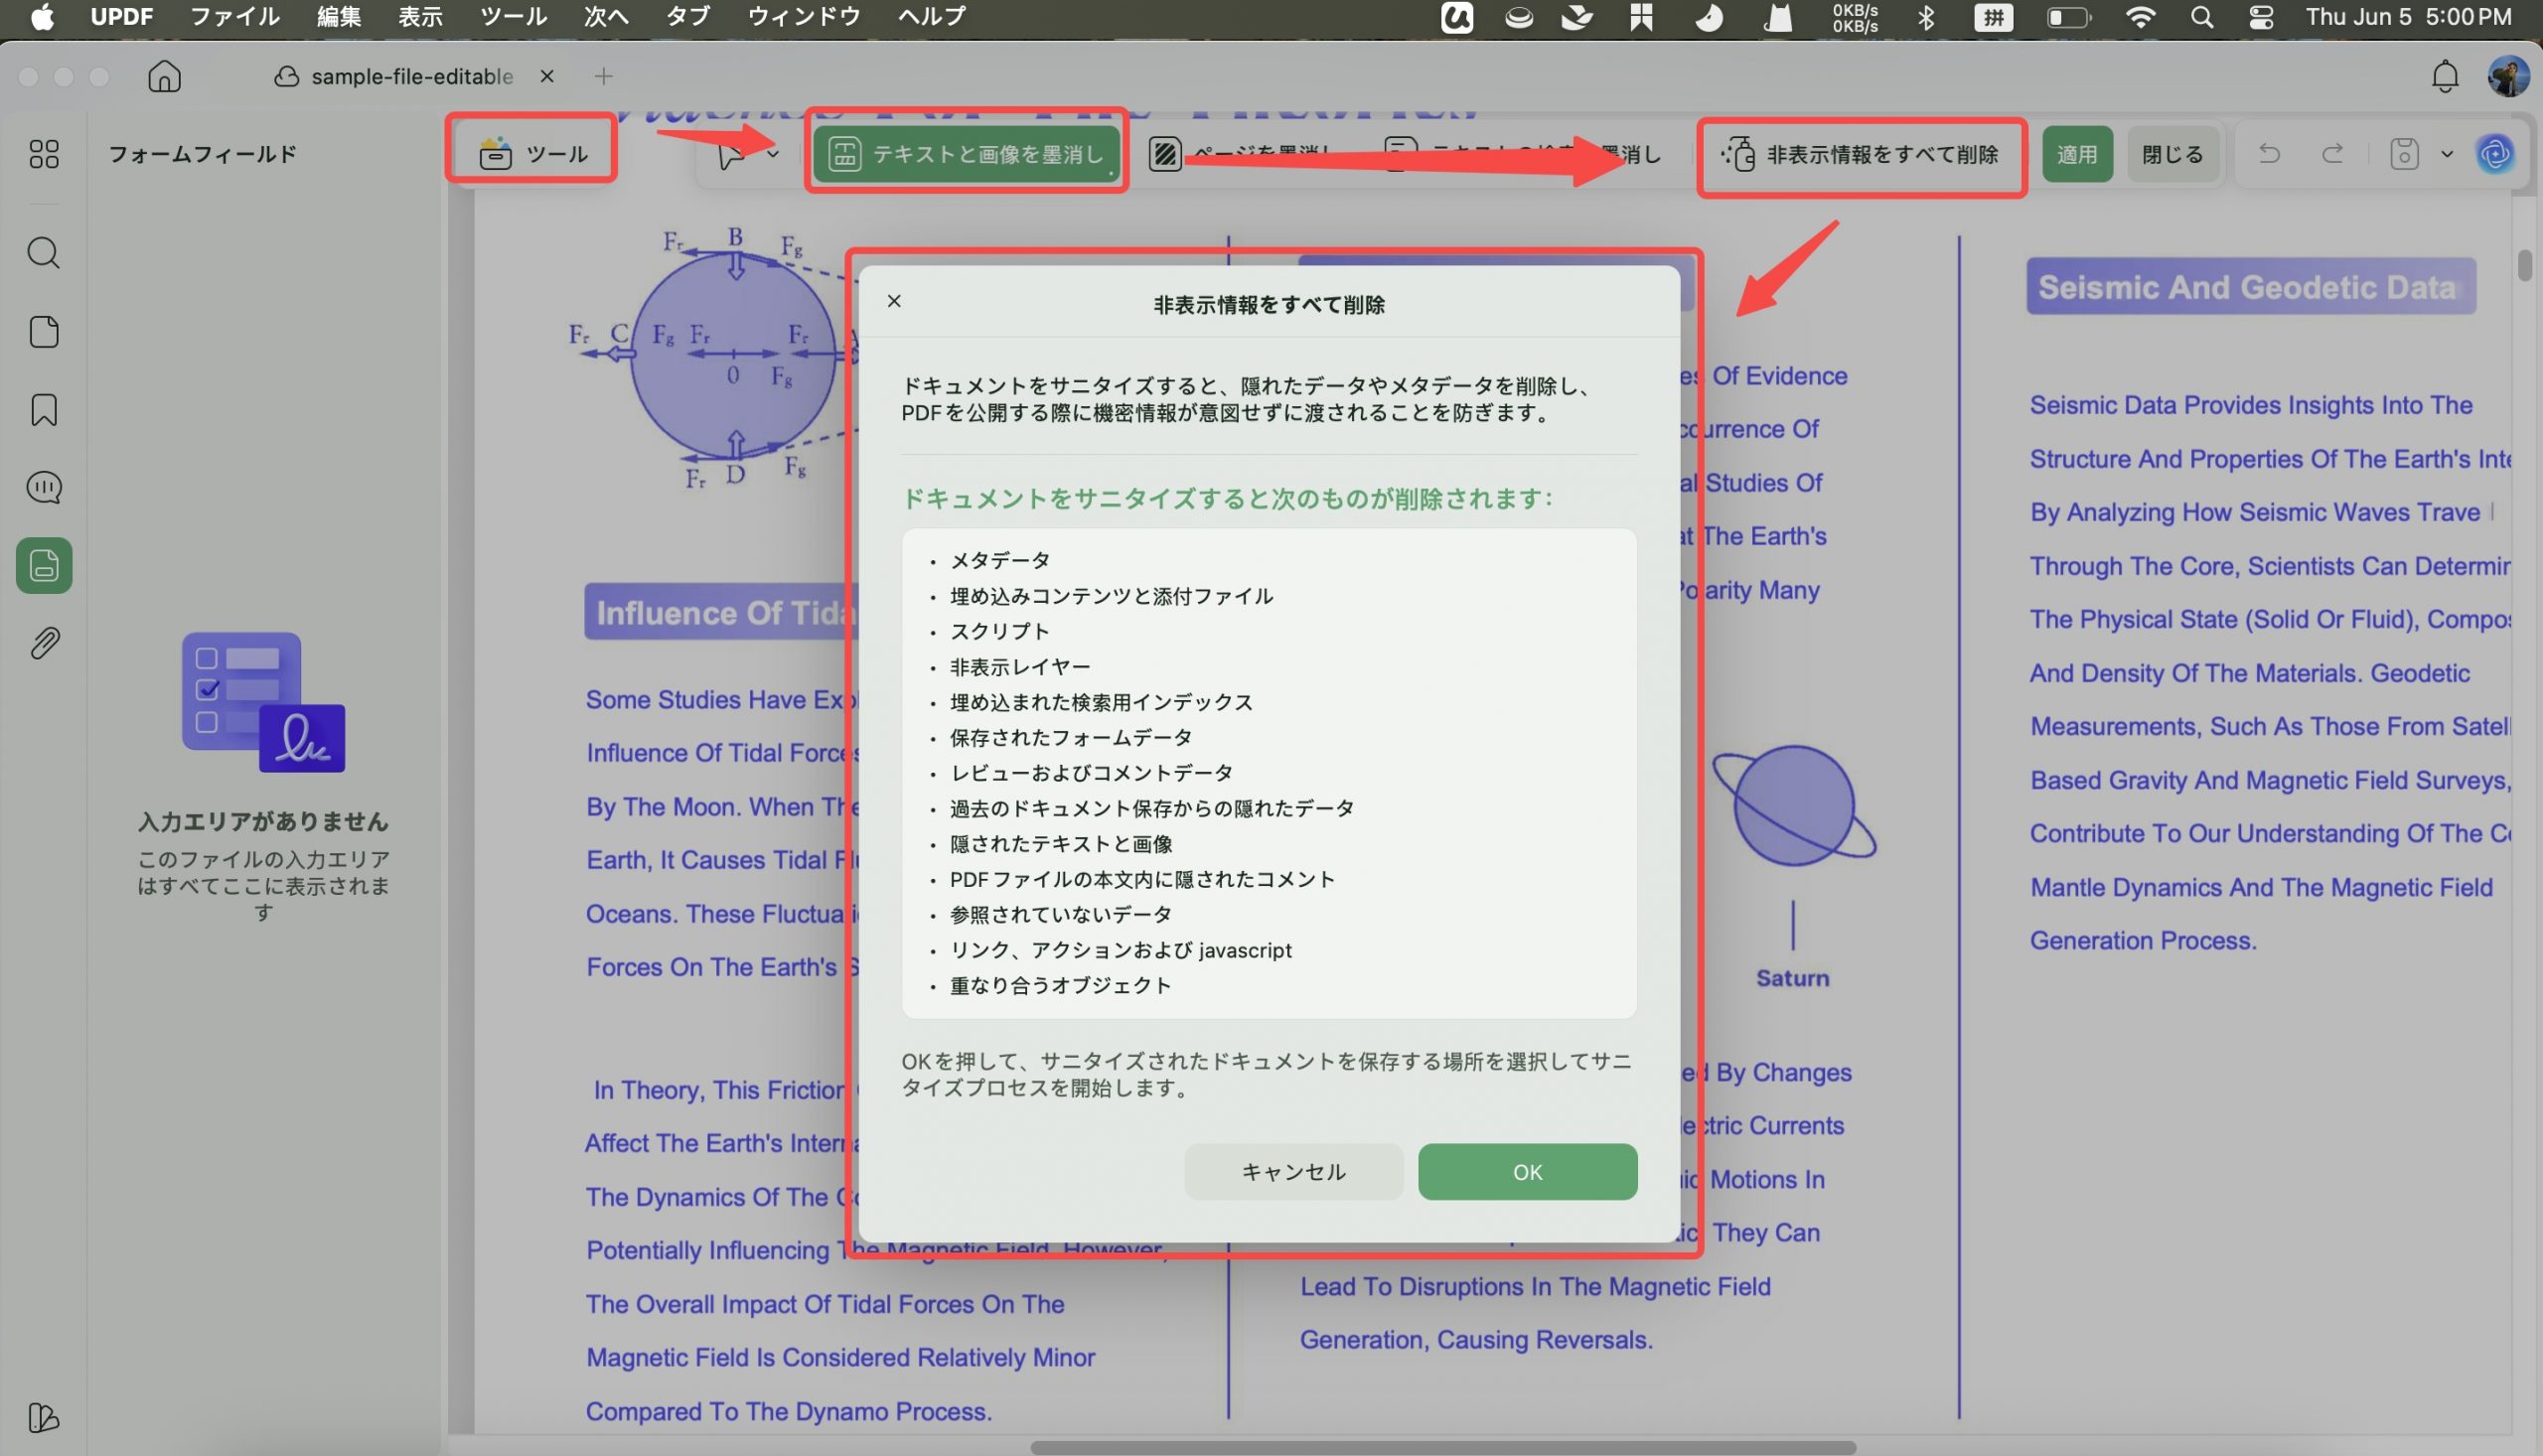Click the 非表示レイヤー list item
The width and height of the screenshot is (2543, 1456).
point(1019,667)
